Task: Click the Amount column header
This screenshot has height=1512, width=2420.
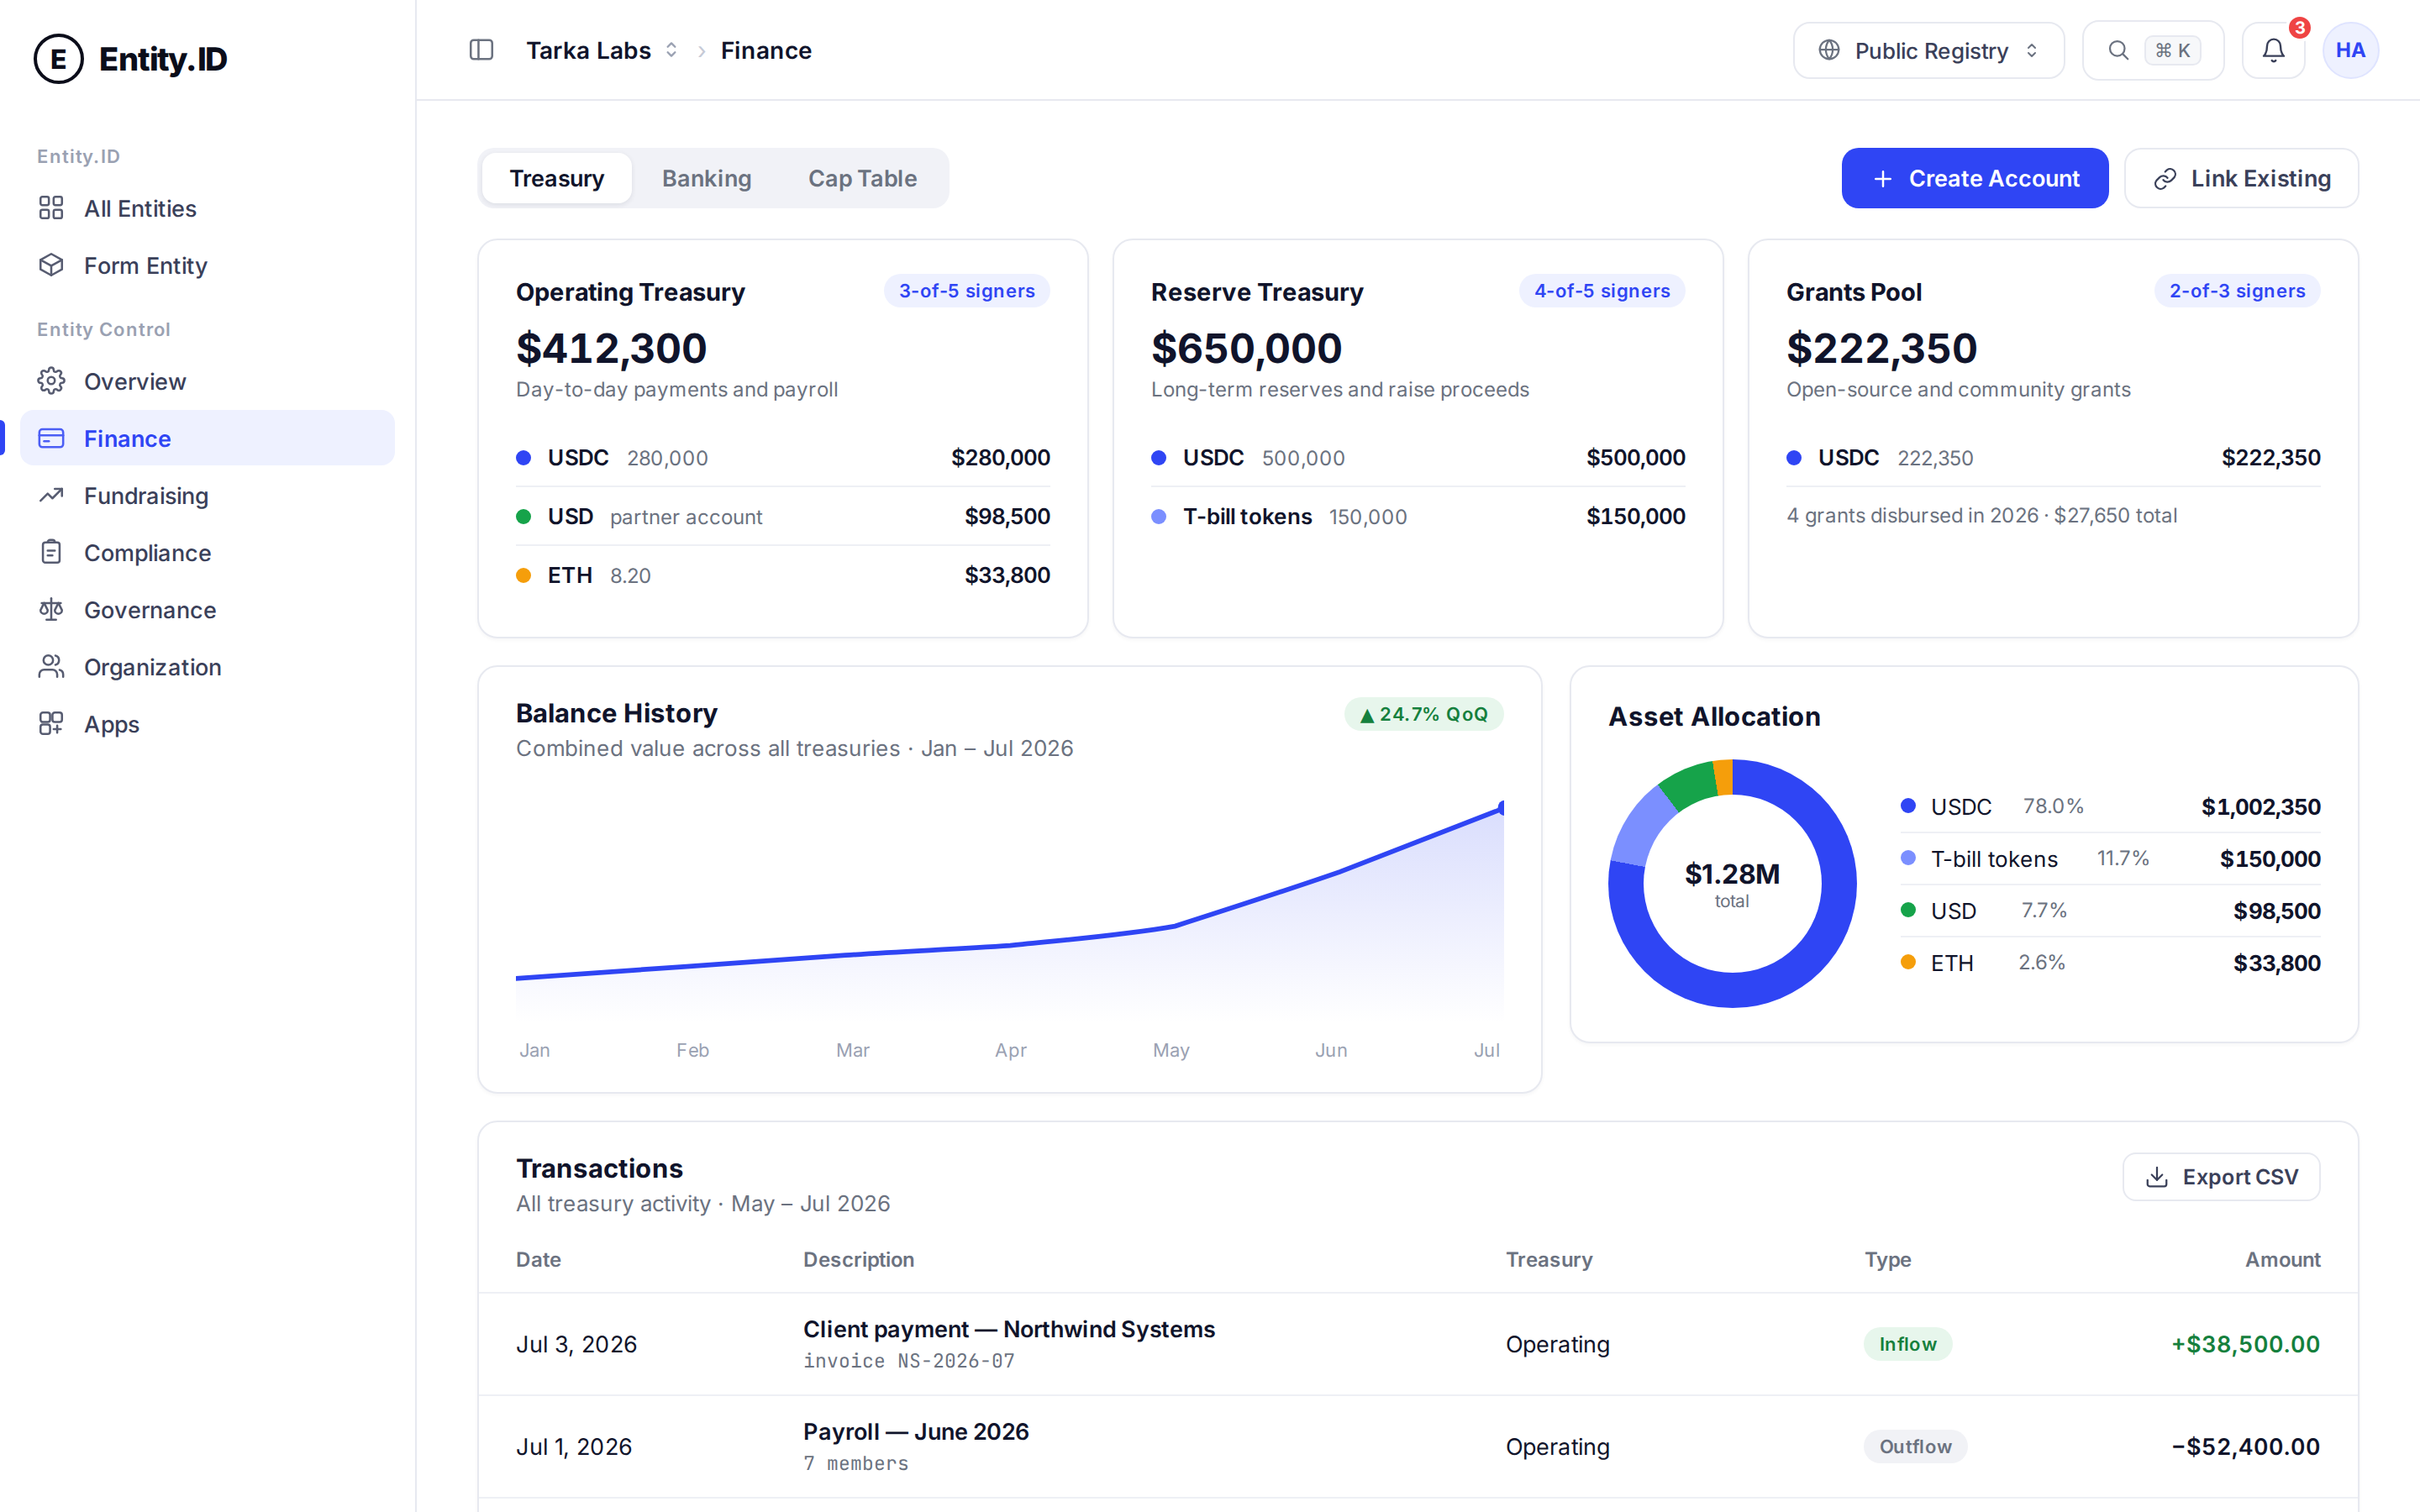Action: pos(2282,1259)
